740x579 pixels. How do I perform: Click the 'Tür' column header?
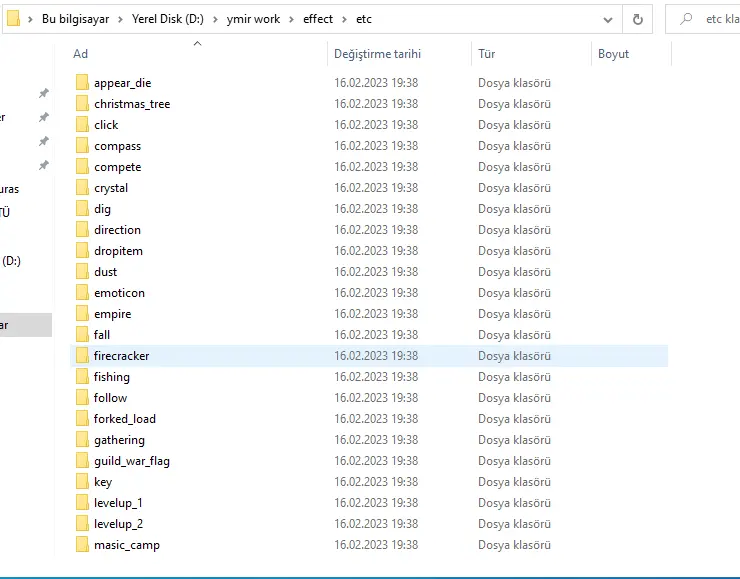[x=487, y=54]
